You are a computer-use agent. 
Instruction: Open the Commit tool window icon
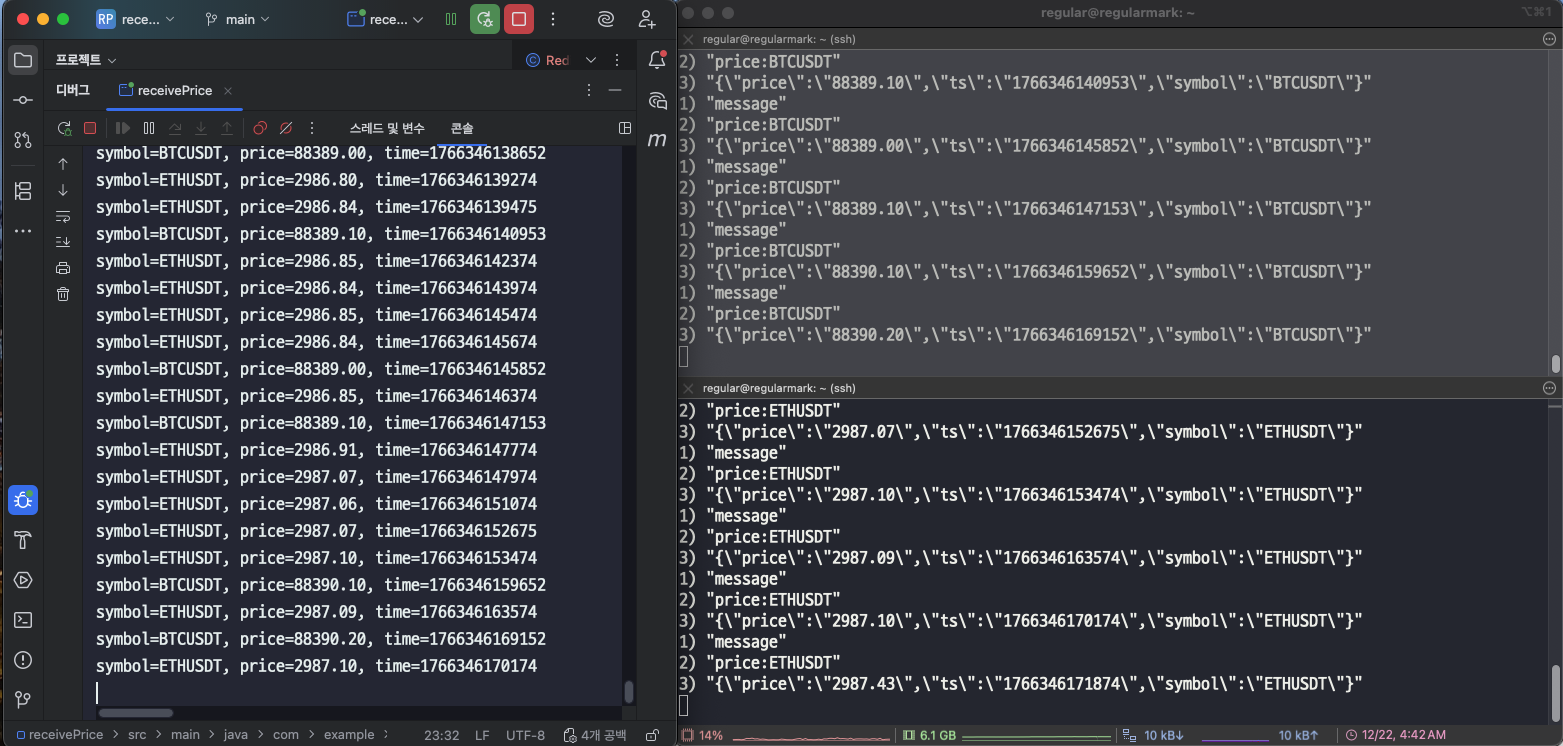(23, 100)
